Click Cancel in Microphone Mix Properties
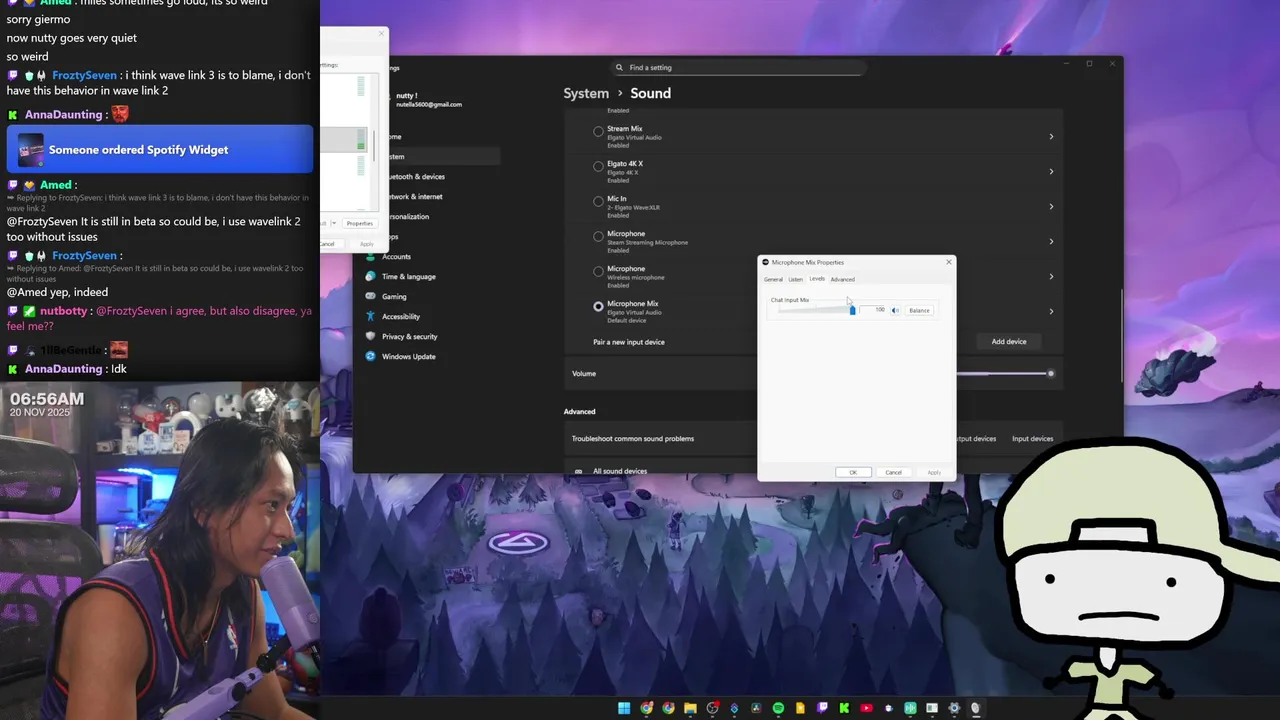 pyautogui.click(x=893, y=472)
